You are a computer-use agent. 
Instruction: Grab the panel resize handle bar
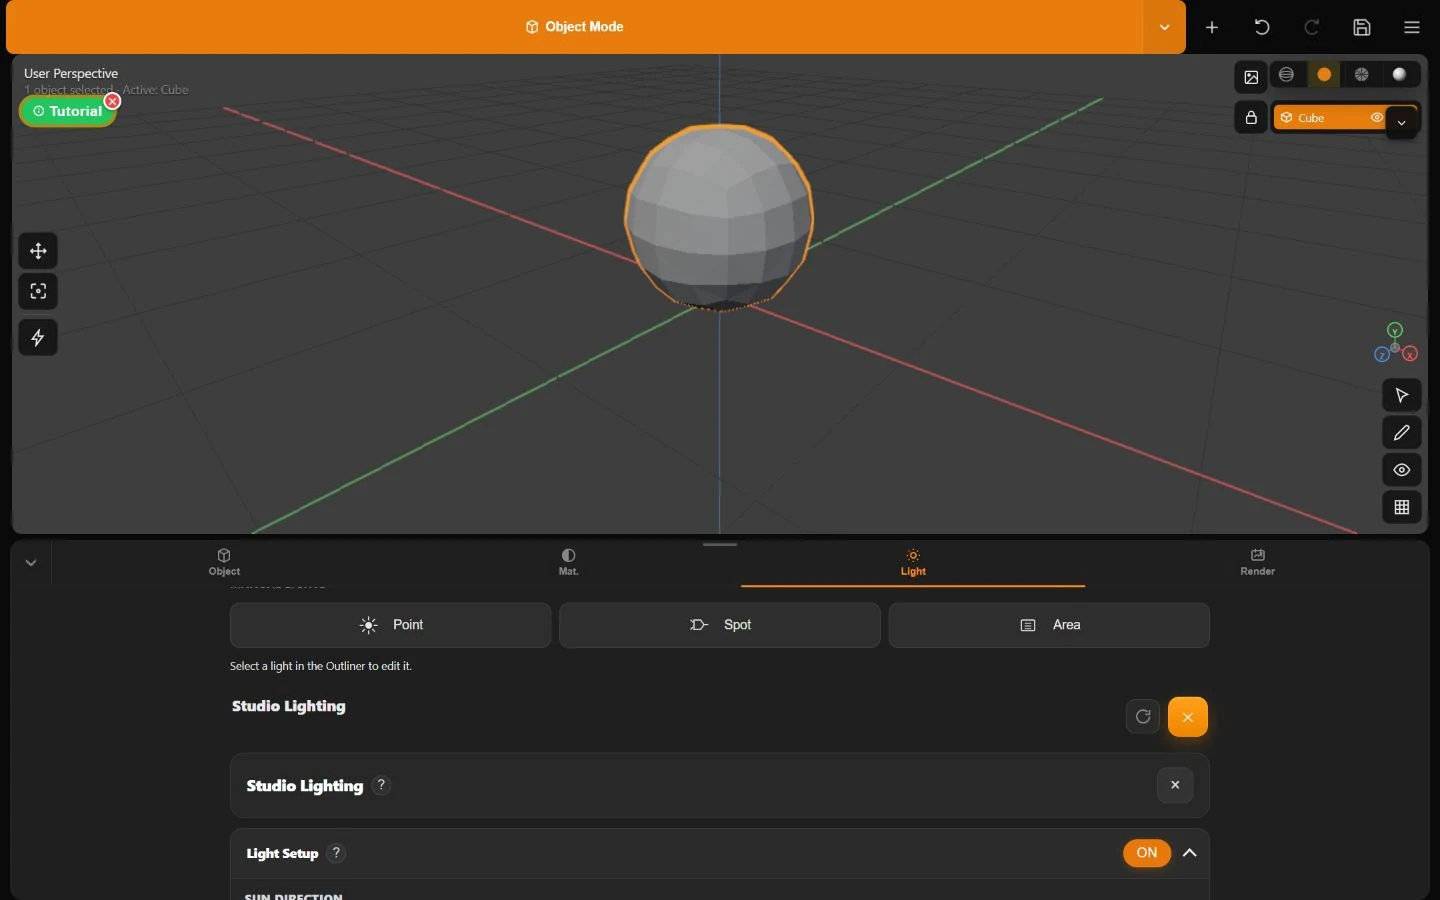[720, 545]
